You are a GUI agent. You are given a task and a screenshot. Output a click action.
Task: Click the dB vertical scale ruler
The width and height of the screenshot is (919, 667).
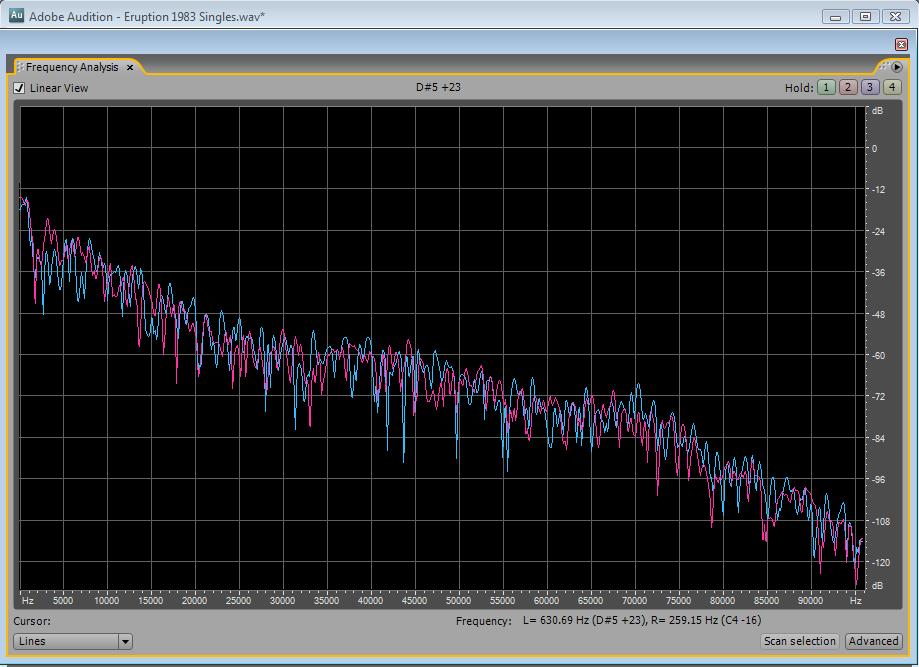click(876, 350)
